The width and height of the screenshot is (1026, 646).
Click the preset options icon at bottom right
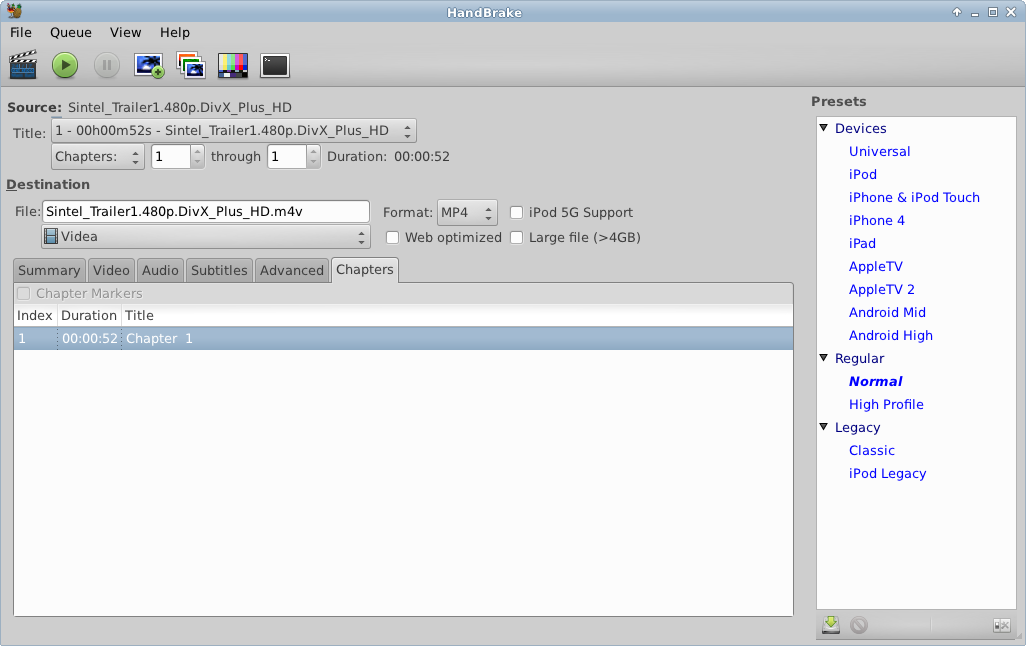pyautogui.click(x=1002, y=626)
